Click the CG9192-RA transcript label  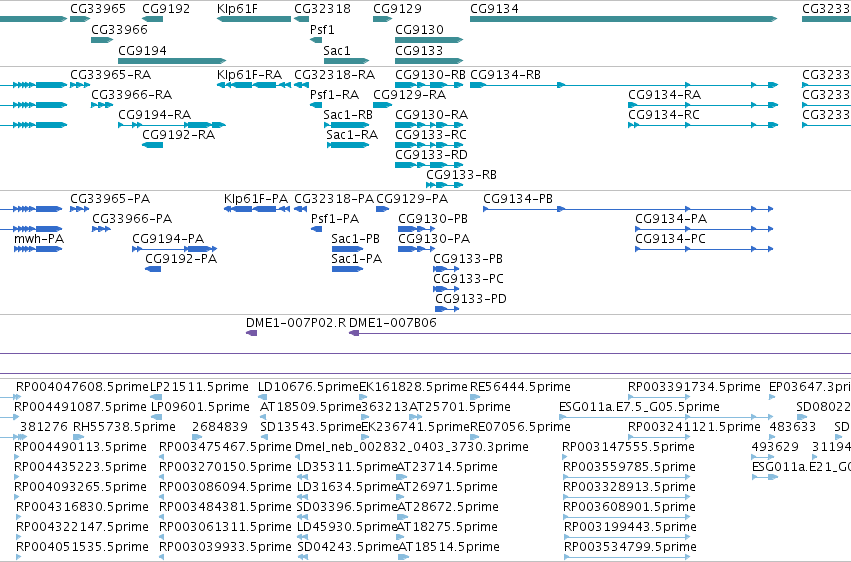(179, 135)
